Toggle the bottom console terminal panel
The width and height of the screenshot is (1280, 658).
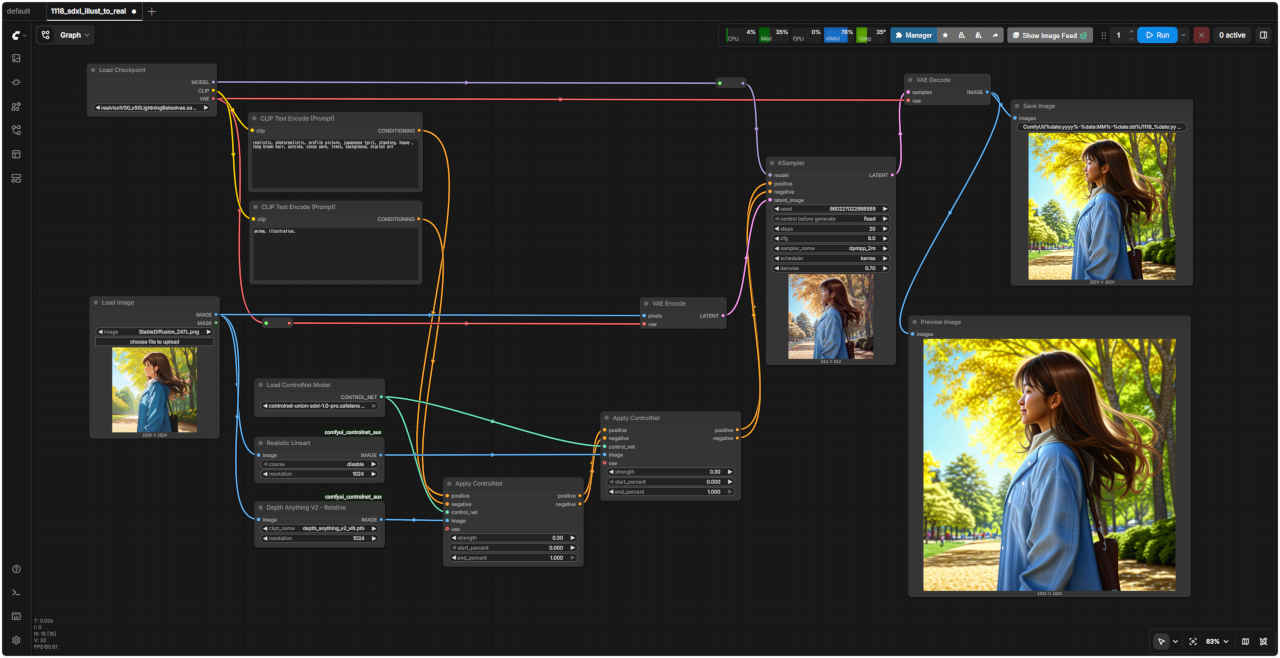16,593
